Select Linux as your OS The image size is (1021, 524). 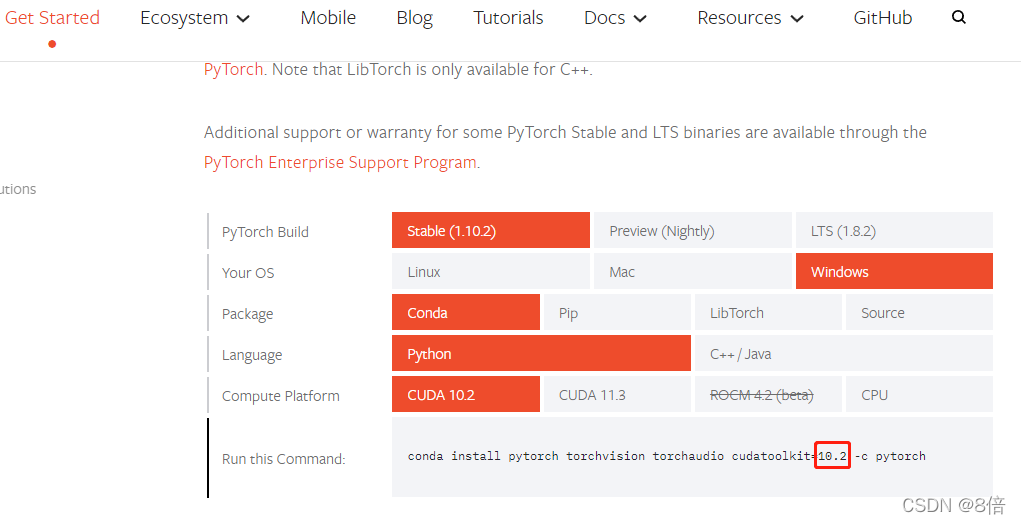coord(491,271)
